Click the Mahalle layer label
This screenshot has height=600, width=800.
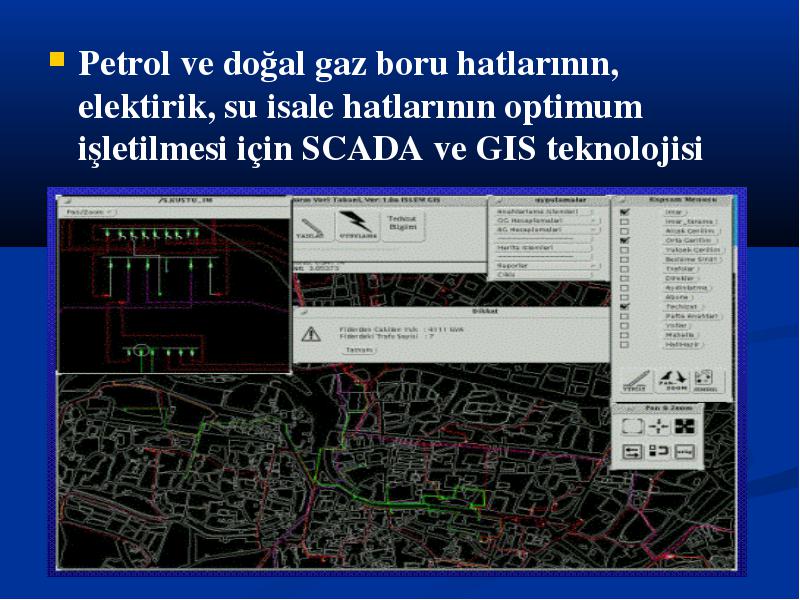tap(680, 335)
